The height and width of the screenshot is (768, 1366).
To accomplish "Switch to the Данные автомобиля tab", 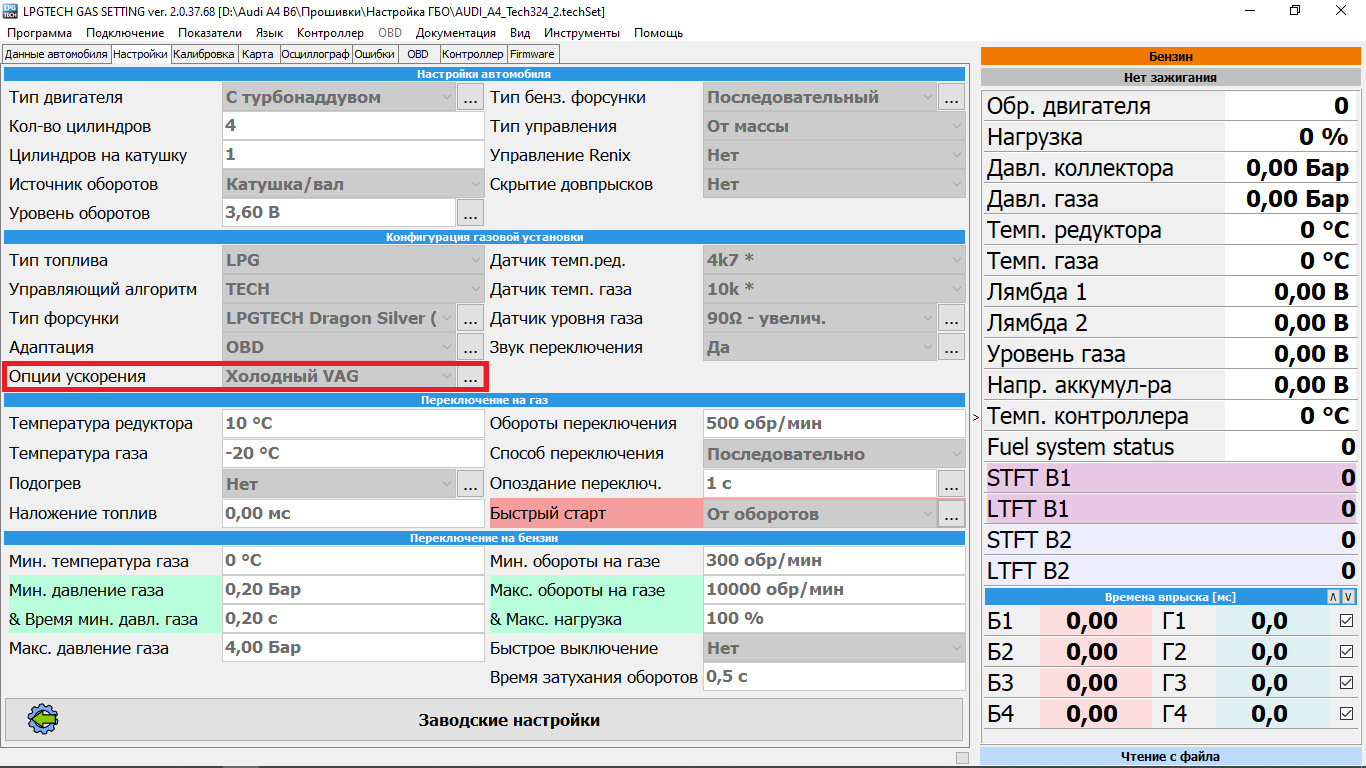I will (x=56, y=54).
